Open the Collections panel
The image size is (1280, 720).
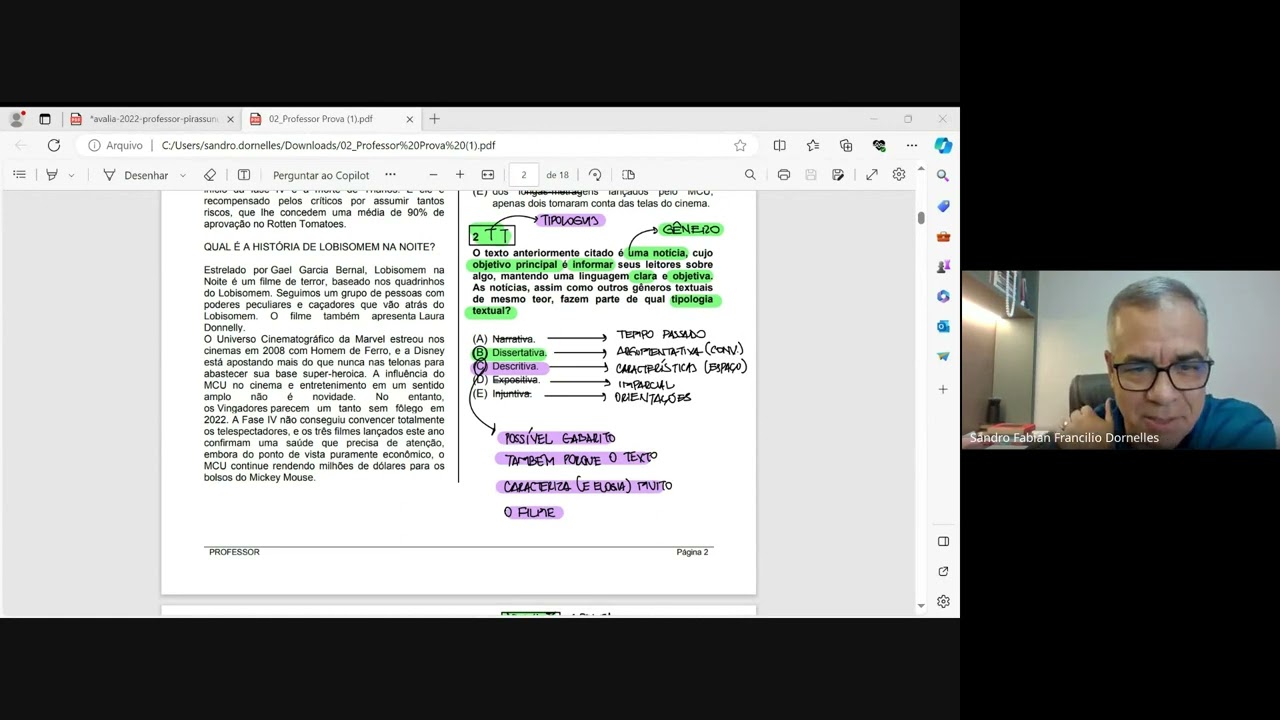click(x=846, y=145)
